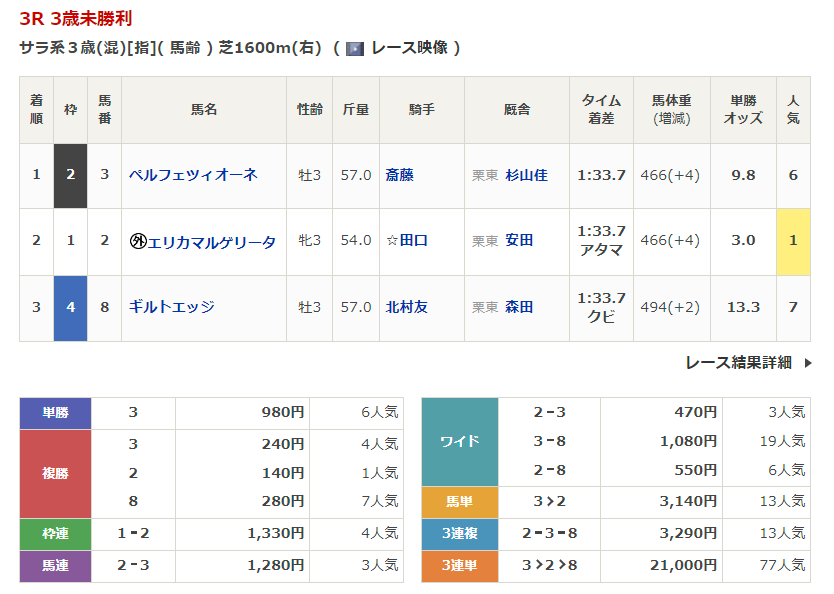Click the yellow popularity rank 1 cell
Image resolution: width=834 pixels, height=594 pixels.
pyautogui.click(x=793, y=241)
